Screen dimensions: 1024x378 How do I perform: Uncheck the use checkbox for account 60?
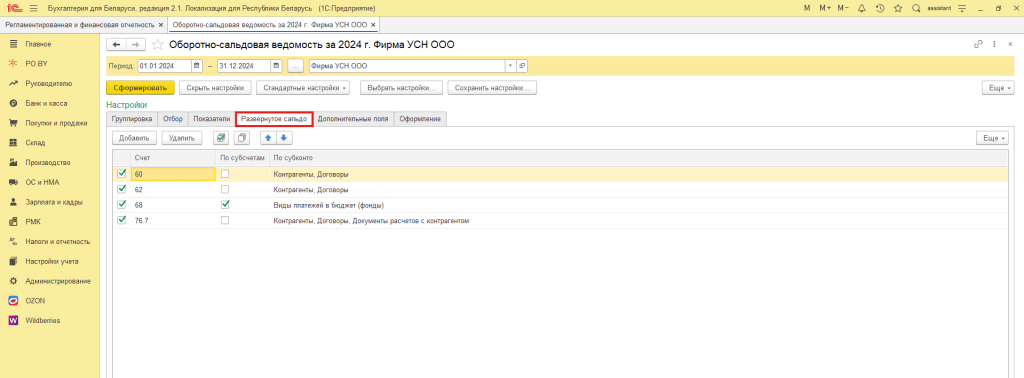pos(121,174)
